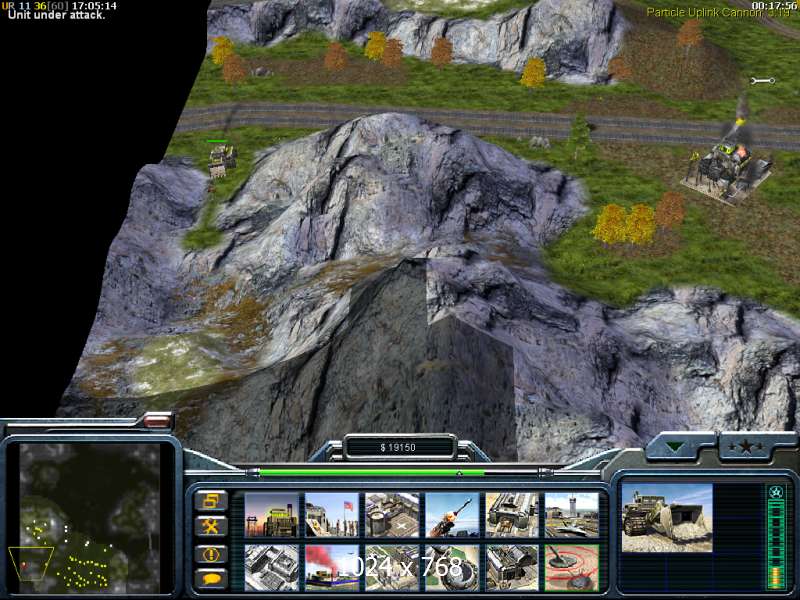Choose the green-bordered icon with red rings
Image resolution: width=800 pixels, height=600 pixels.
point(572,567)
